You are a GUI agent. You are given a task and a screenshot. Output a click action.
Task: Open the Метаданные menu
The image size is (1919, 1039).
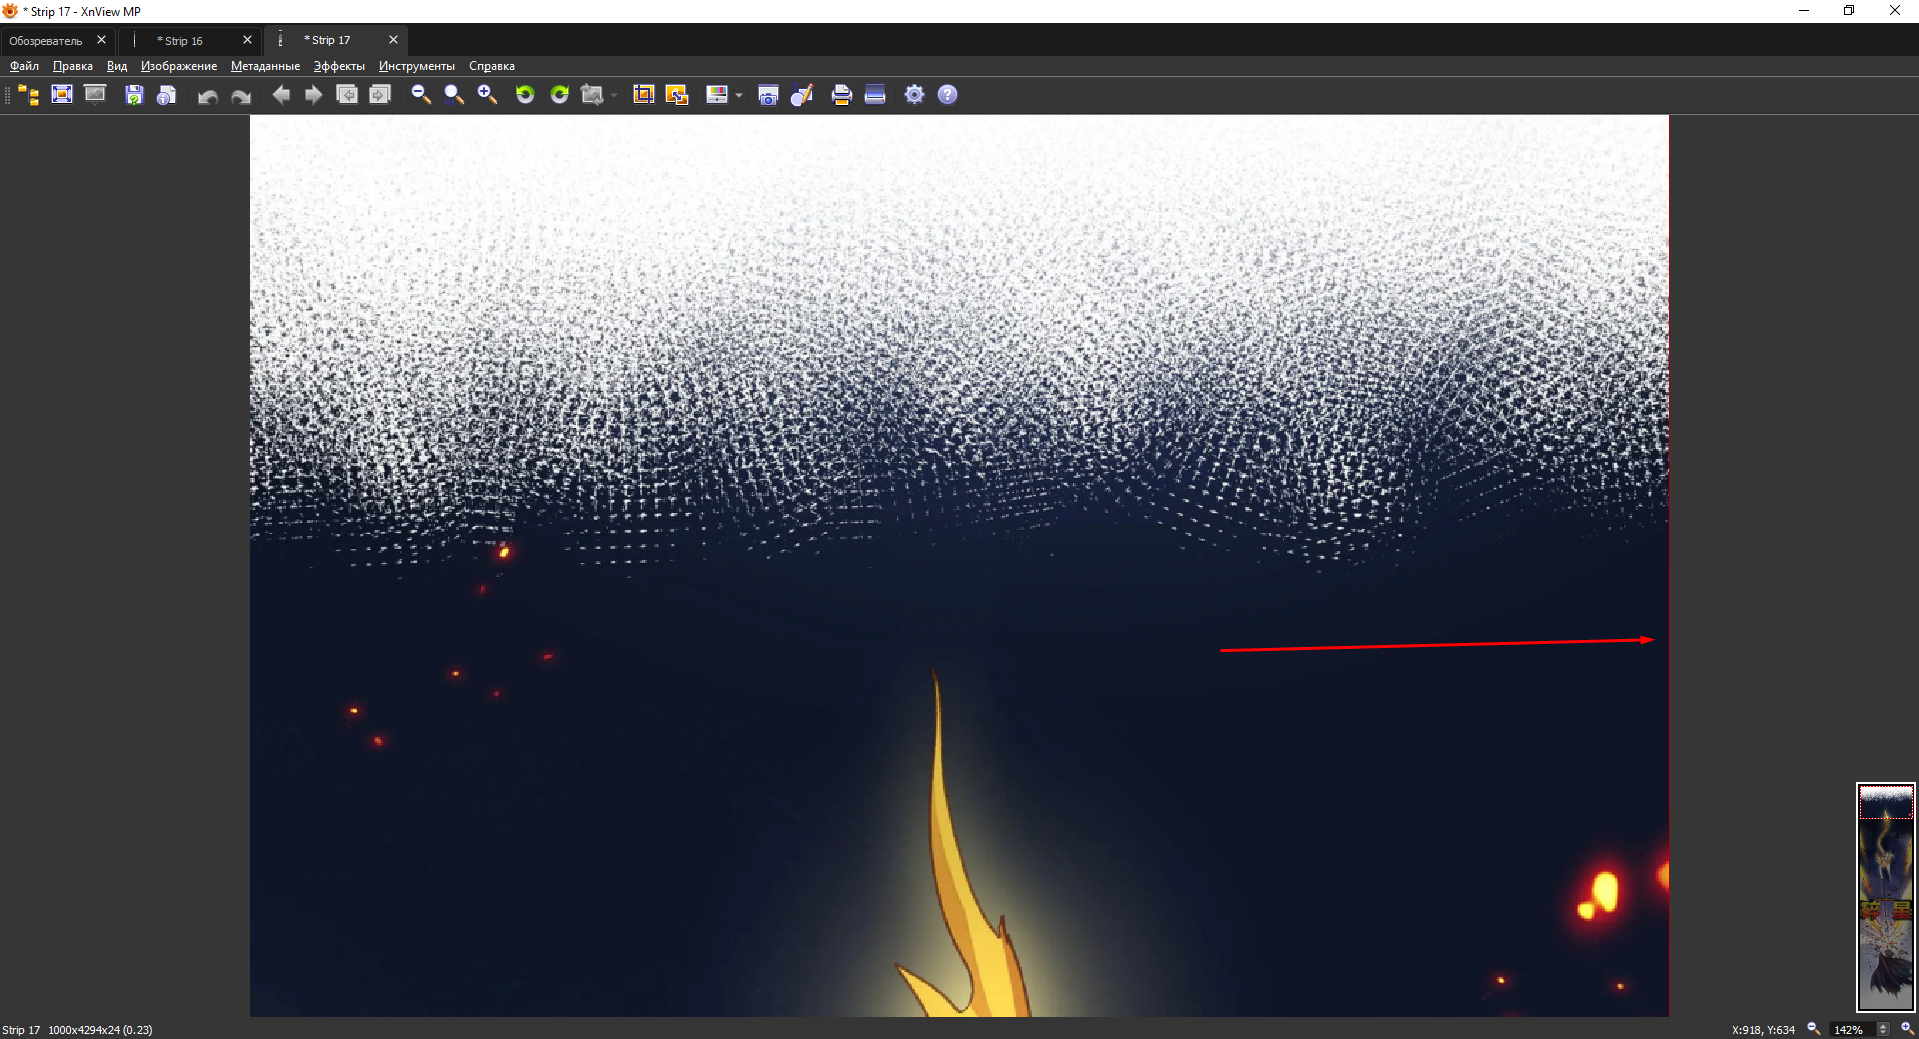click(x=265, y=66)
